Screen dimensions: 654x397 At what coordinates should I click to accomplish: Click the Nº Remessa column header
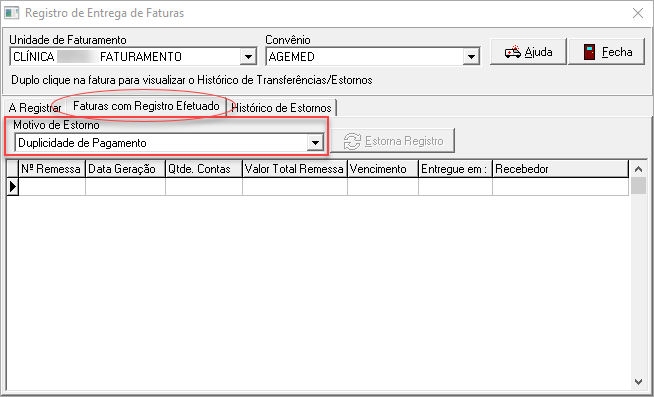click(52, 169)
